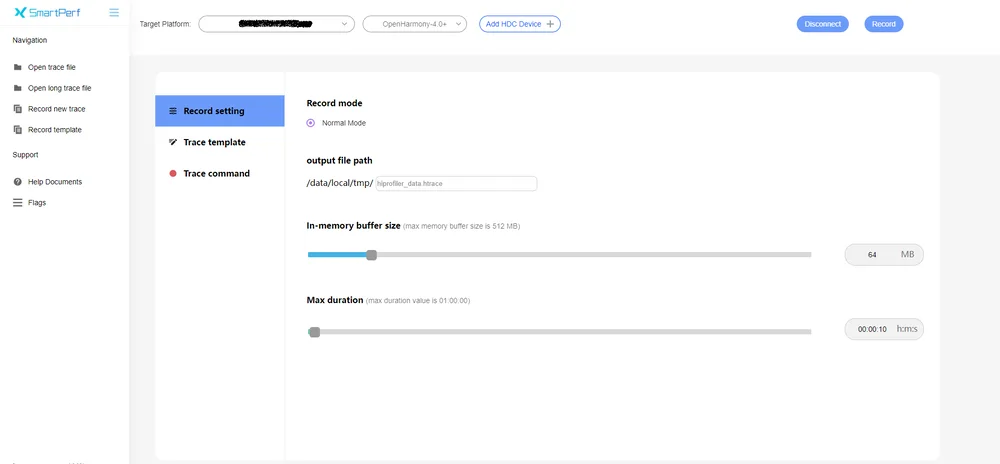The height and width of the screenshot is (464, 1000).
Task: Open the Target Platform device dropdown
Action: (x=276, y=24)
